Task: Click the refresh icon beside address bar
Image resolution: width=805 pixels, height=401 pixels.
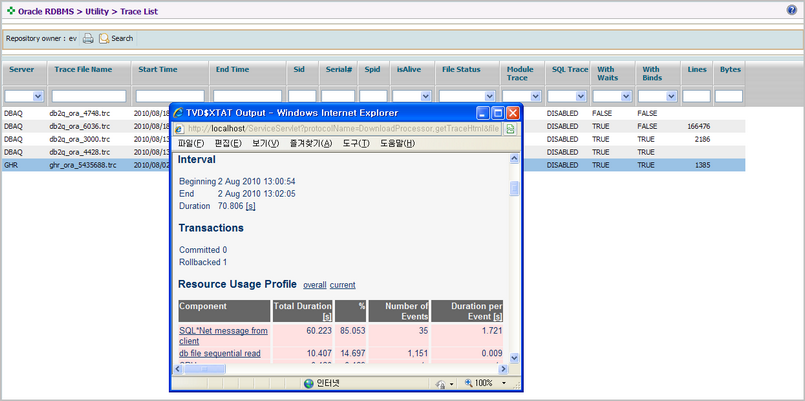Action: pyautogui.click(x=510, y=129)
